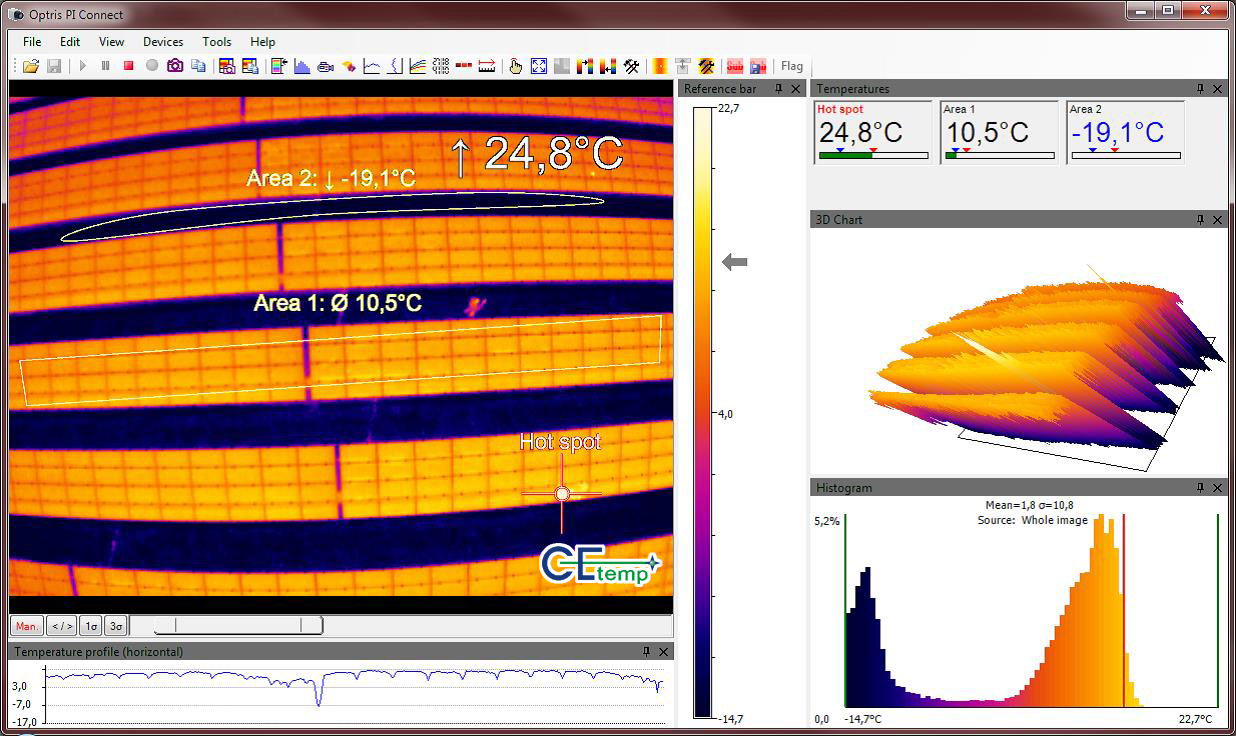Toggle the Man. manual scaling mode
Viewport: 1236px width, 736px height.
tap(27, 626)
